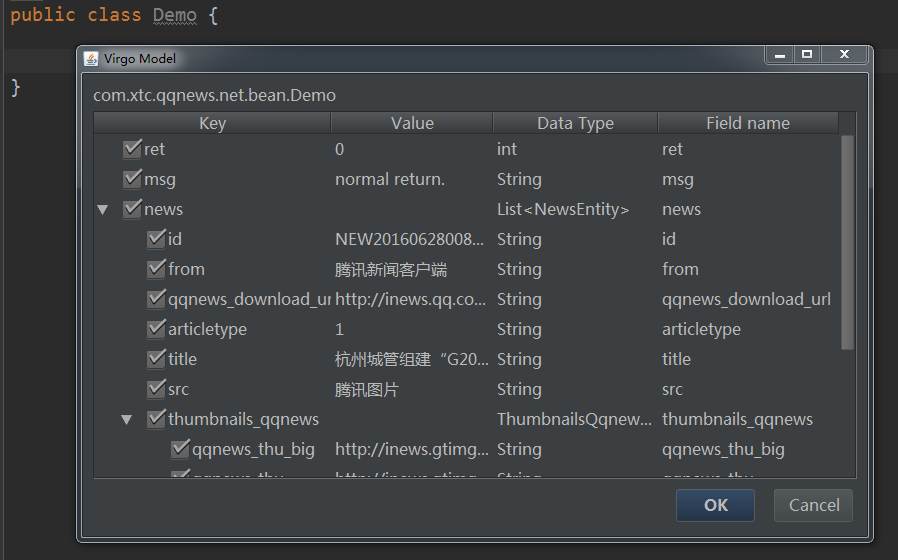Collapse the news tree node
The height and width of the screenshot is (560, 898).
coord(102,210)
